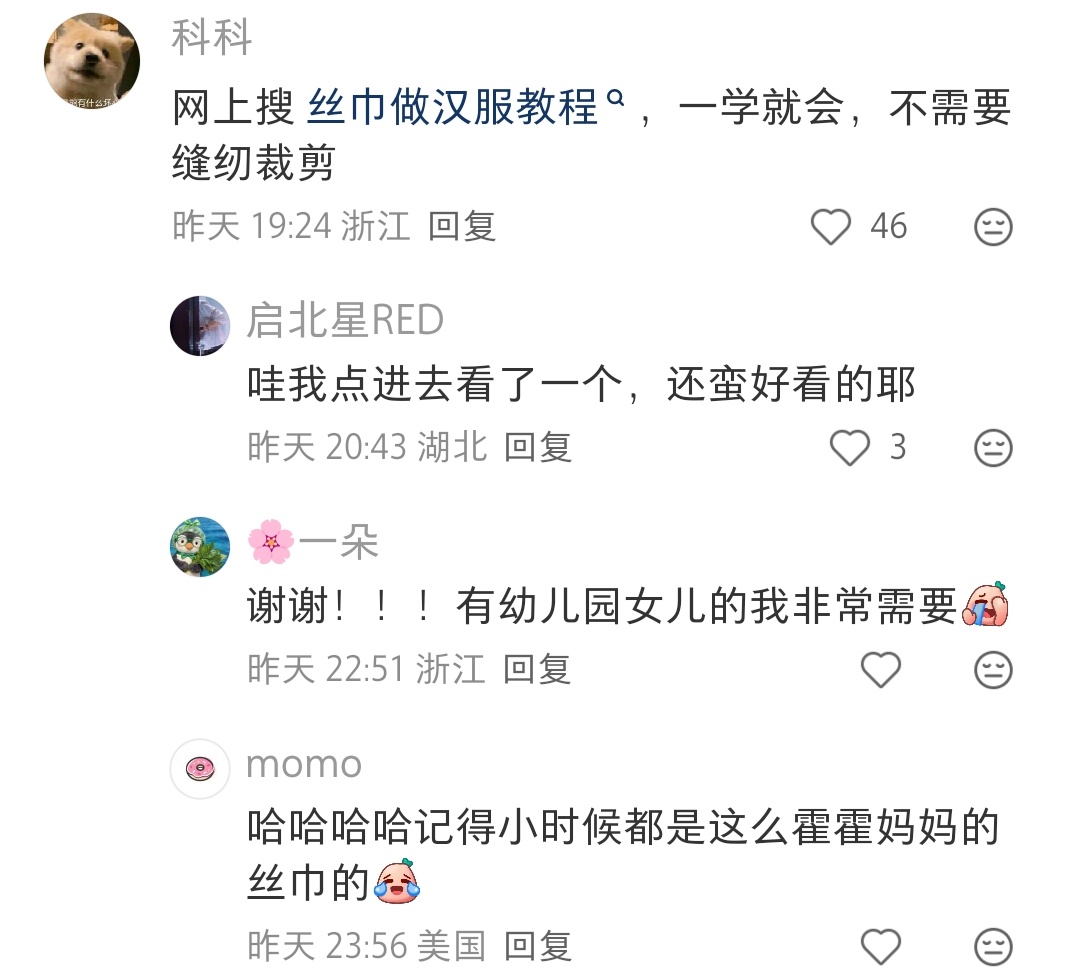Reply to 启北星RED via 回复
This screenshot has height=978, width=1079.
tap(538, 447)
